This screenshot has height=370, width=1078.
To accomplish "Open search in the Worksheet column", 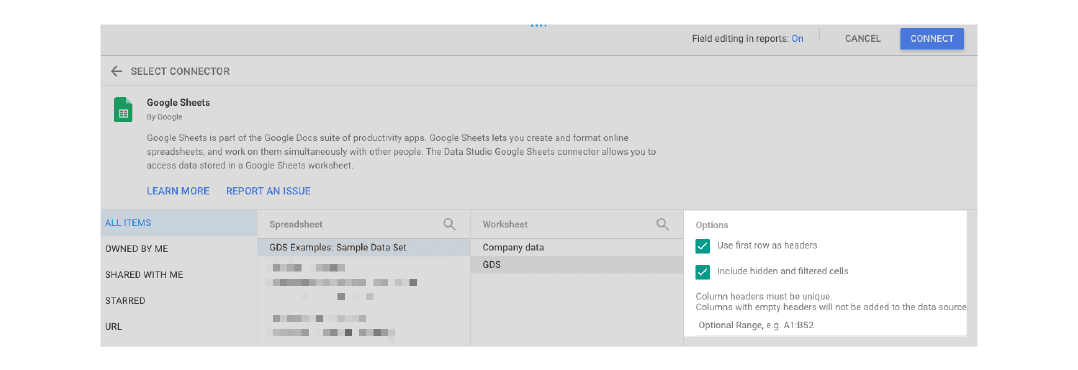I will tap(663, 224).
